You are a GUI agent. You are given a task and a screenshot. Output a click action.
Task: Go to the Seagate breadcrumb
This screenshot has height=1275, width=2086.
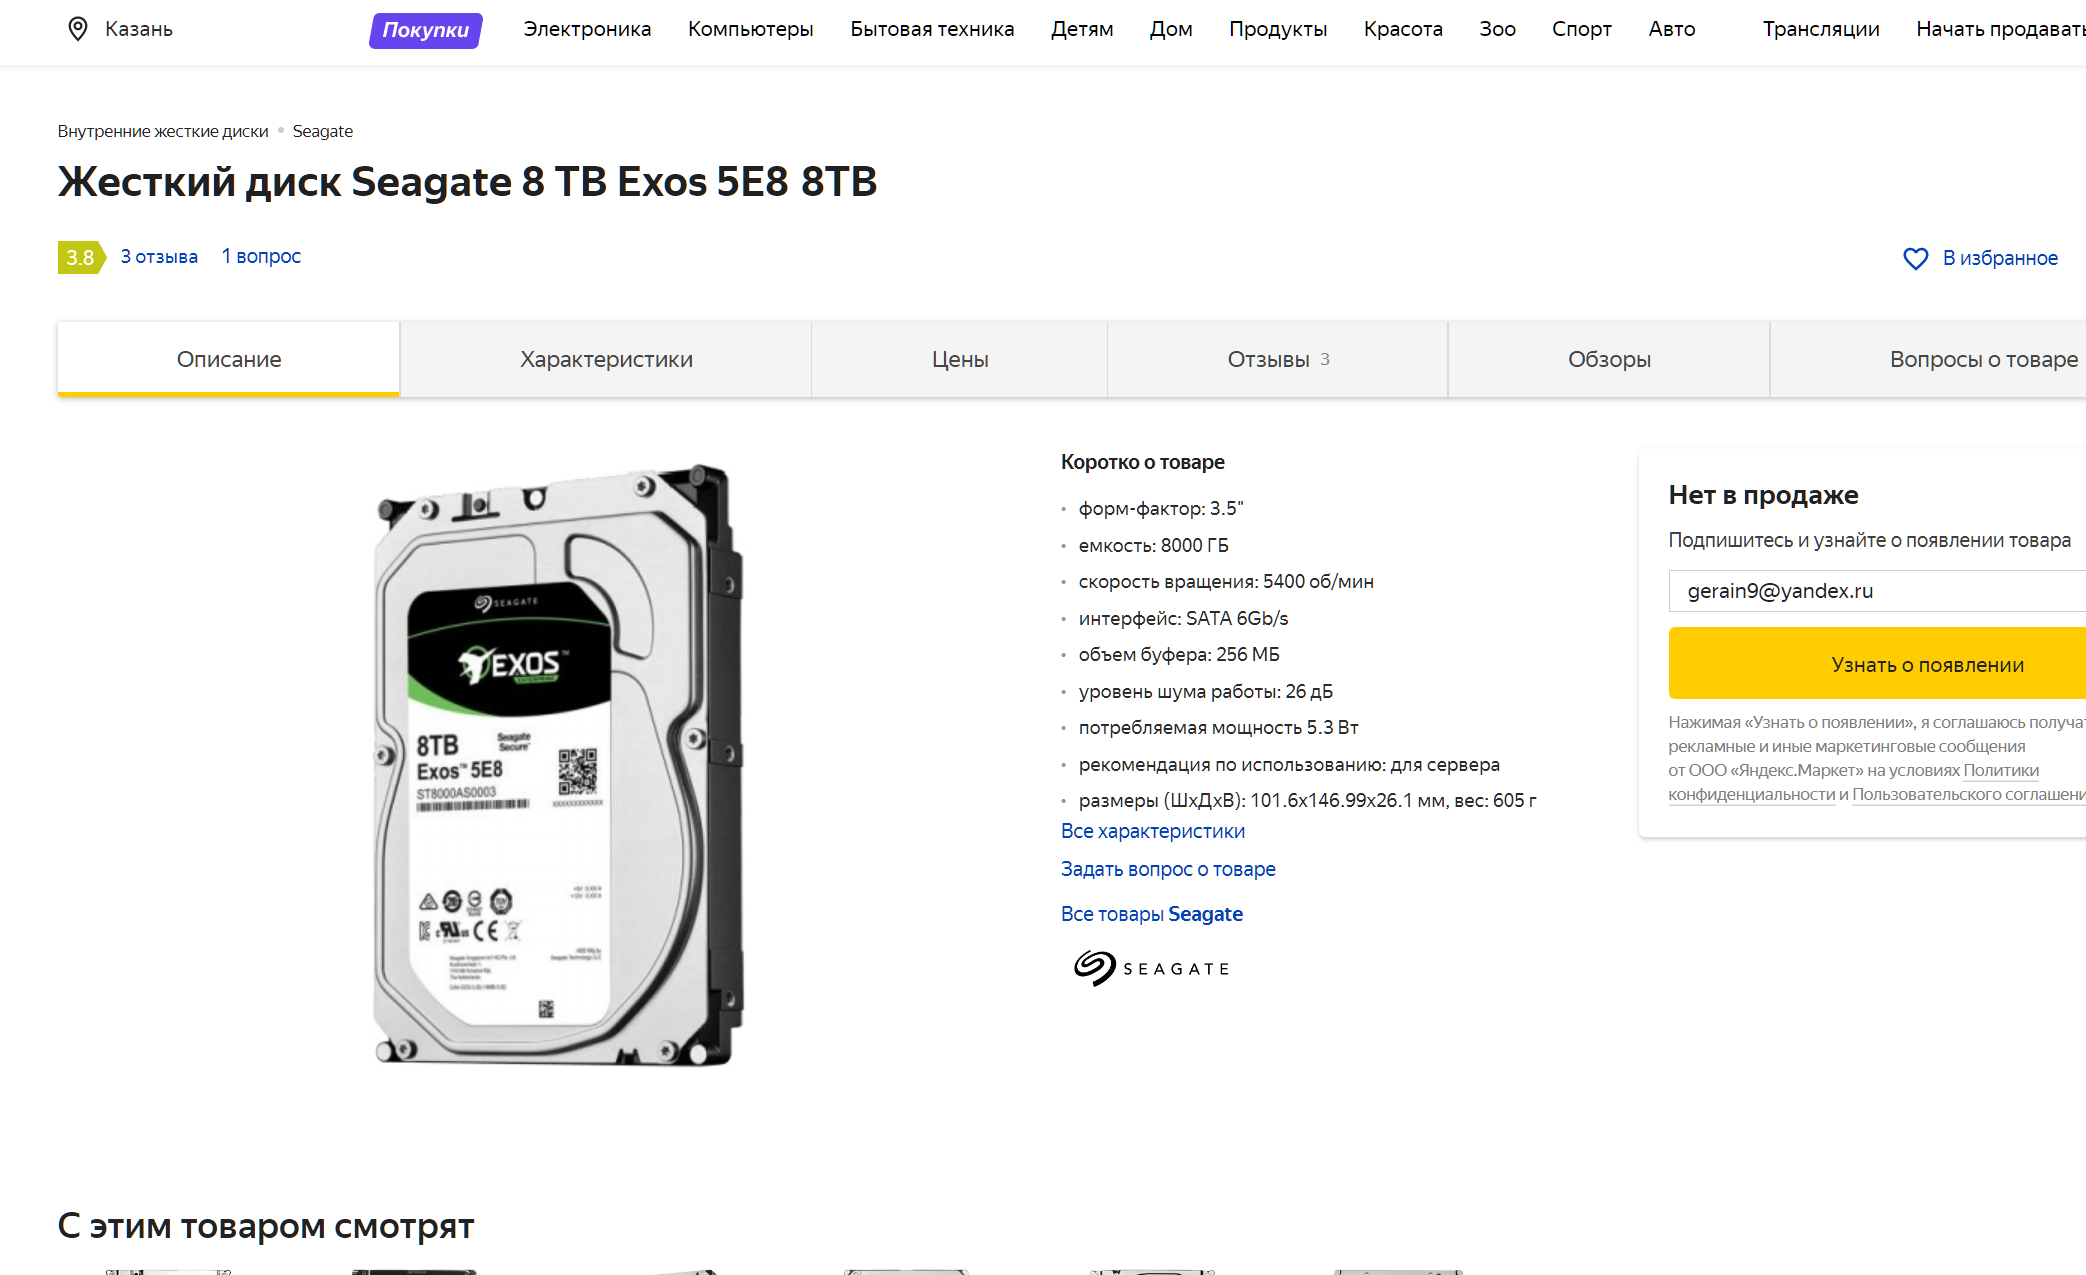(x=322, y=131)
